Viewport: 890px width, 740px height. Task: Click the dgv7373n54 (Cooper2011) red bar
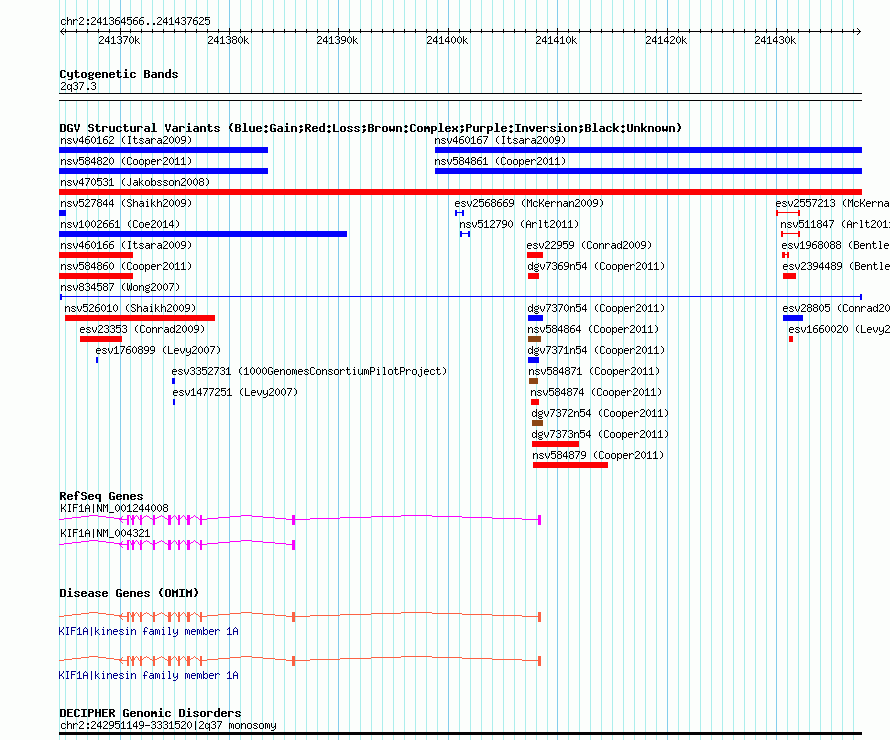click(556, 444)
